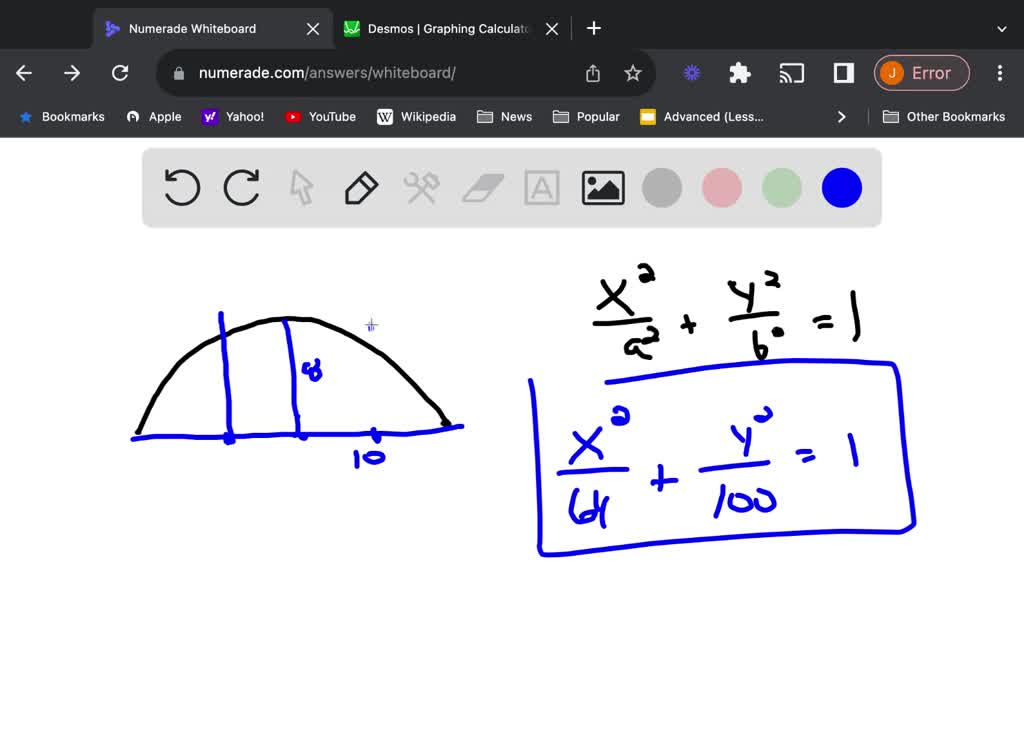This screenshot has height=742, width=1024.
Task: Open the YouTube bookmark link
Action: [x=320, y=116]
